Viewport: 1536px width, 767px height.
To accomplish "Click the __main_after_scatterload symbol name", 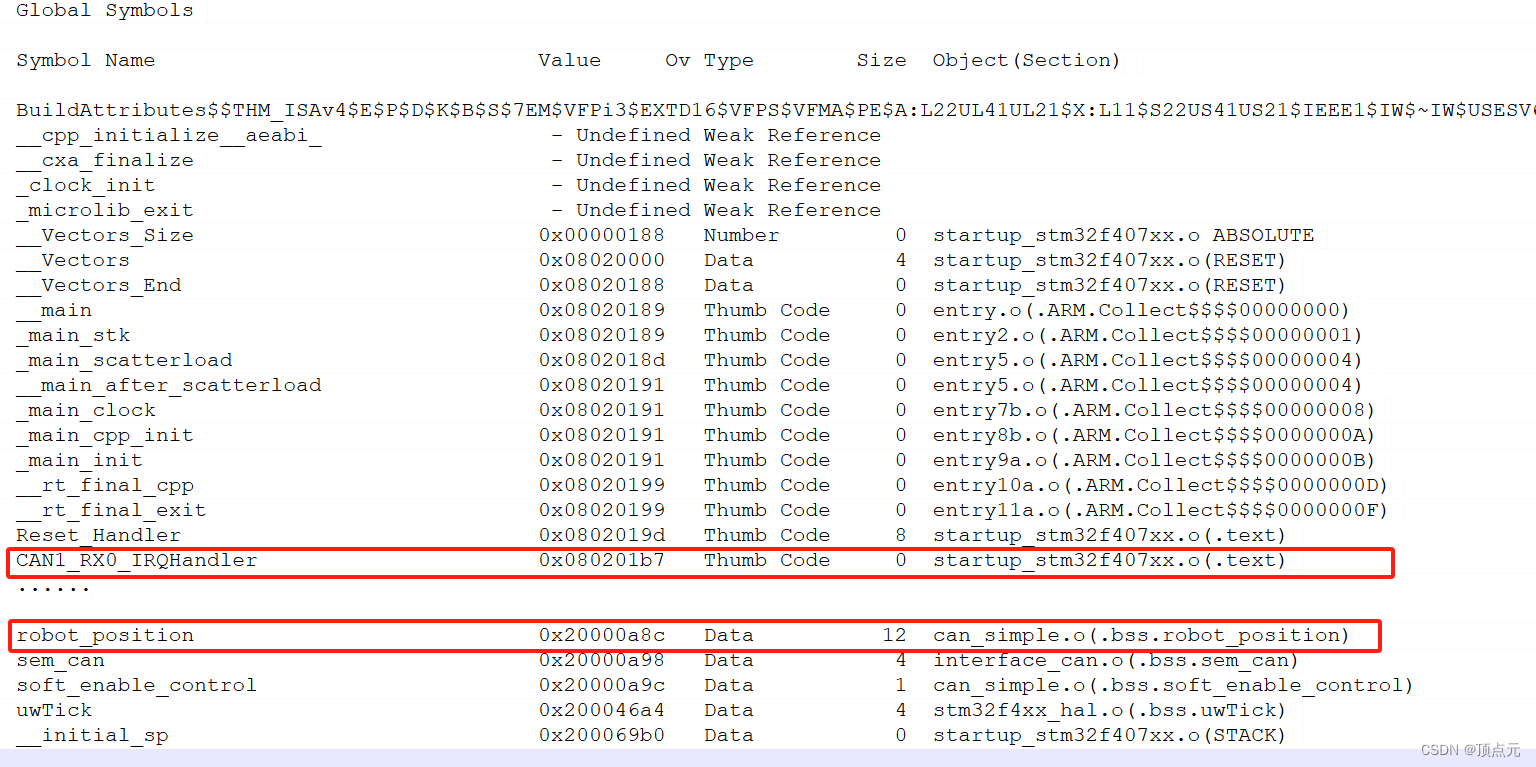I will click(x=169, y=385).
